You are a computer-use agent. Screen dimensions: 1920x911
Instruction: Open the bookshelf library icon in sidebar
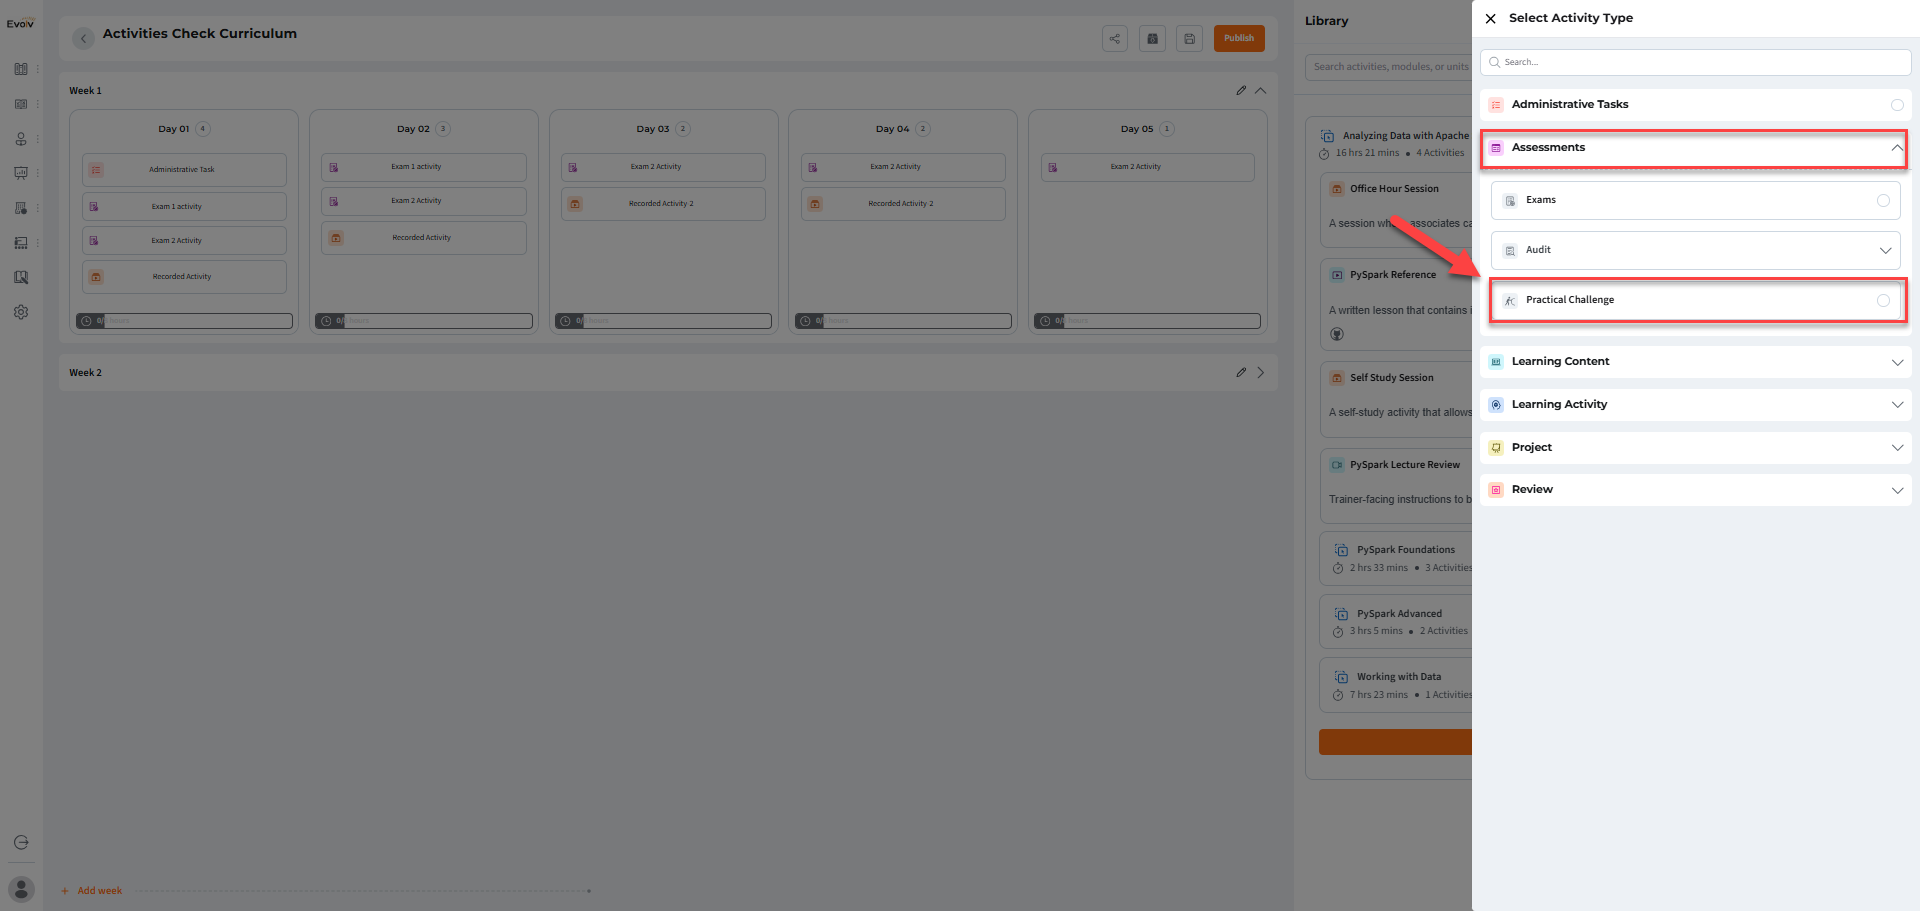coord(21,69)
